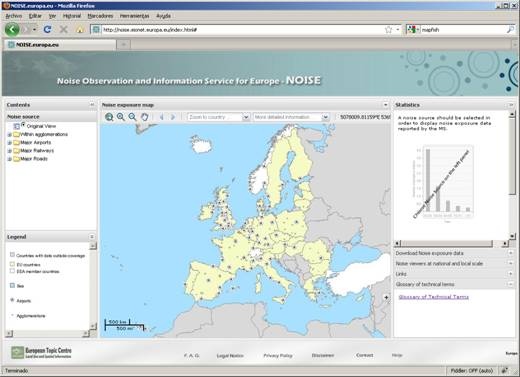Activate the pan hand tool
Viewport: 520px width, 377px height.
pyautogui.click(x=144, y=117)
